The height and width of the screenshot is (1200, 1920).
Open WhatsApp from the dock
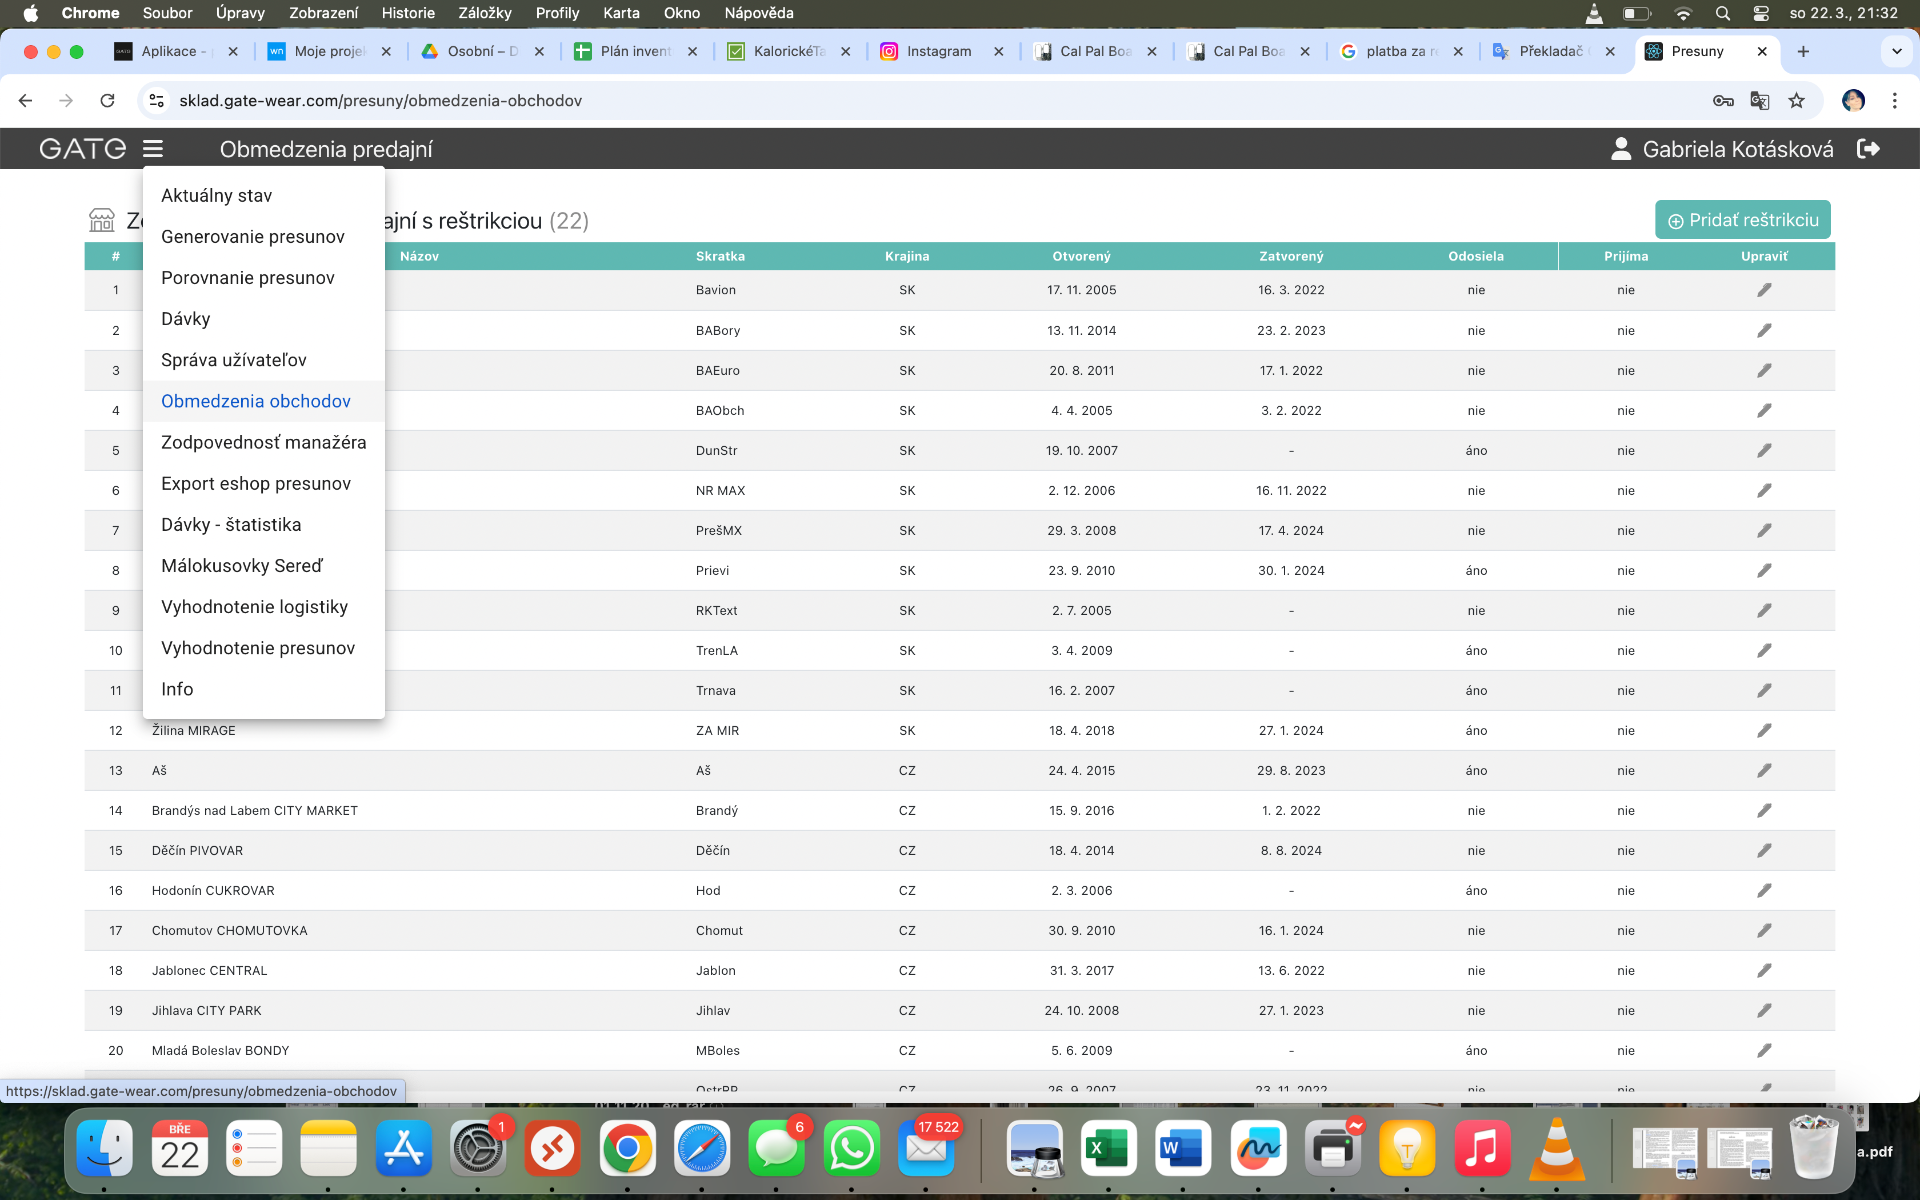coord(851,1148)
